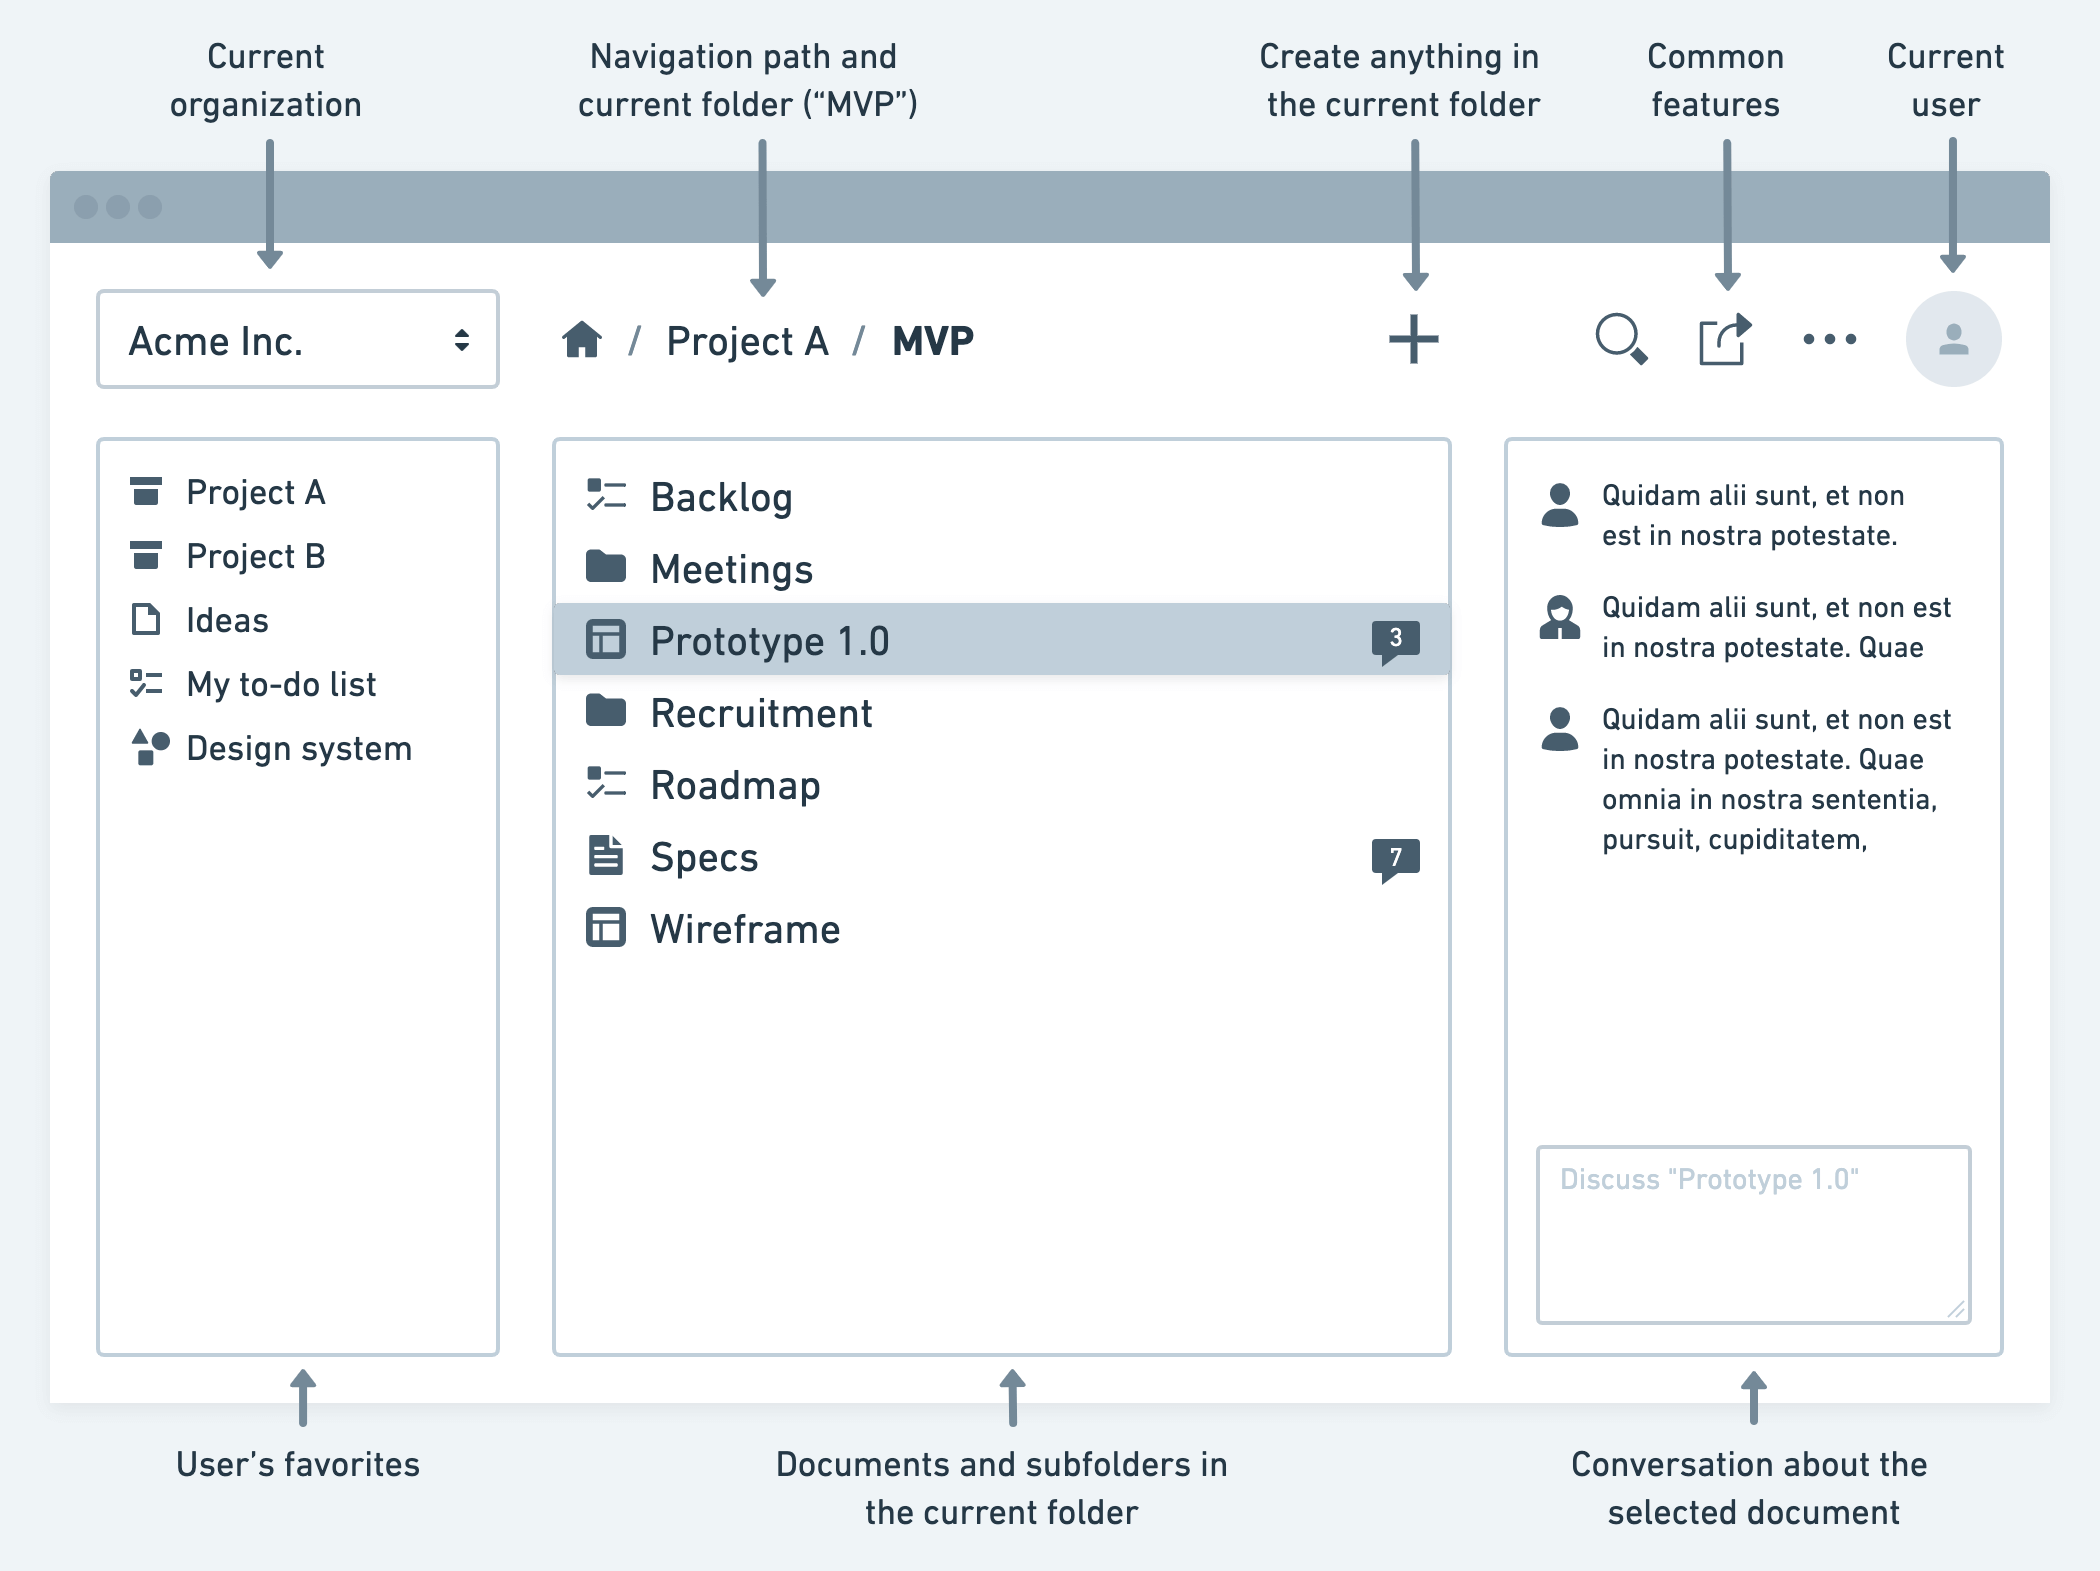Open Project B from favorites
The height and width of the screenshot is (1571, 2100).
pos(255,557)
